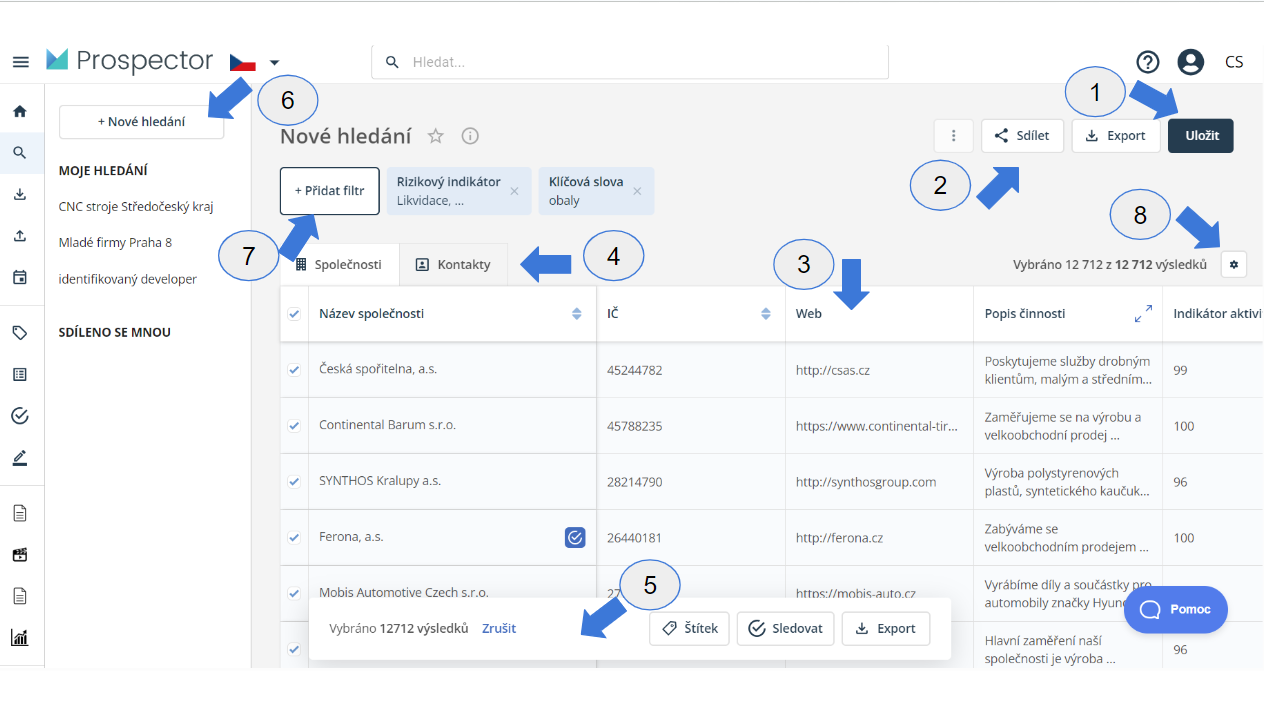Image resolution: width=1264 pixels, height=712 pixels.
Task: Open the three-dot more options menu
Action: [954, 136]
